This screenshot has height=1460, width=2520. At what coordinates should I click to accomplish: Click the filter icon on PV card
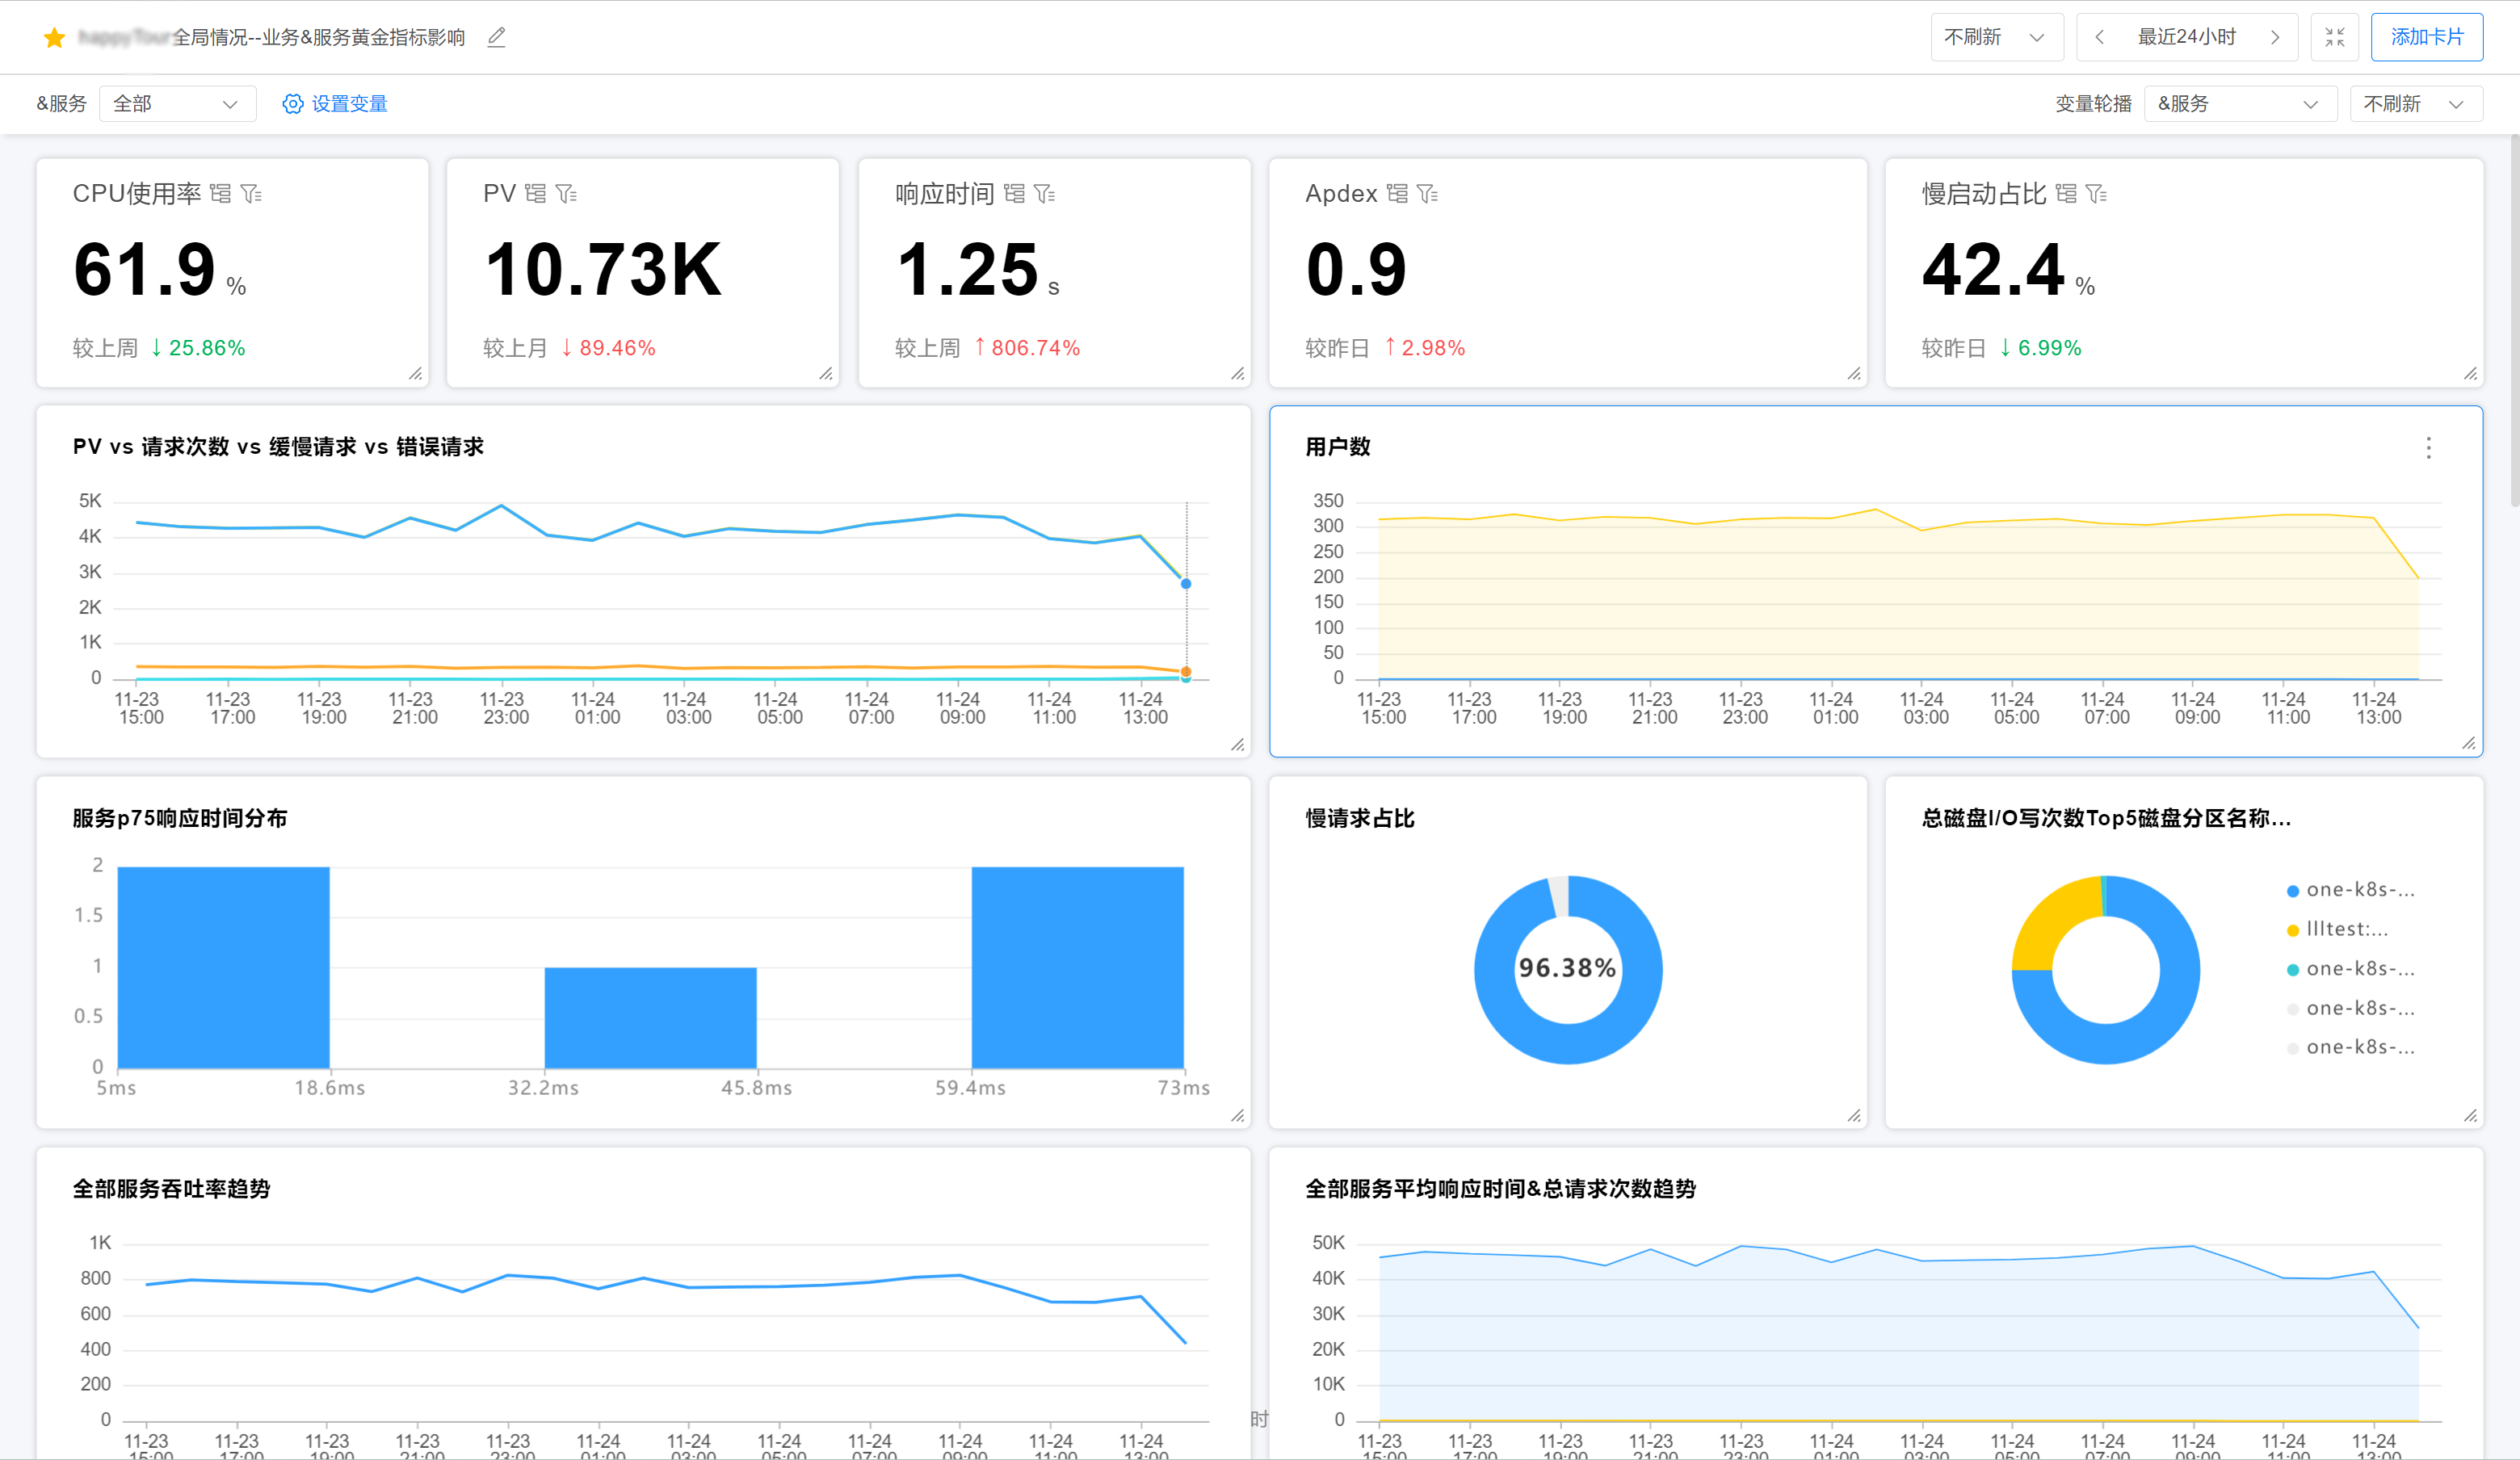[566, 194]
